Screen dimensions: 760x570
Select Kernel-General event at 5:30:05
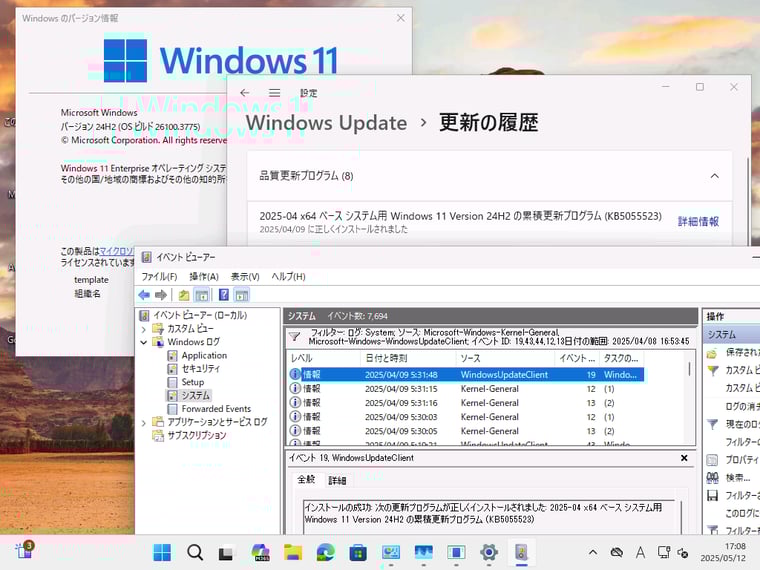(466, 431)
